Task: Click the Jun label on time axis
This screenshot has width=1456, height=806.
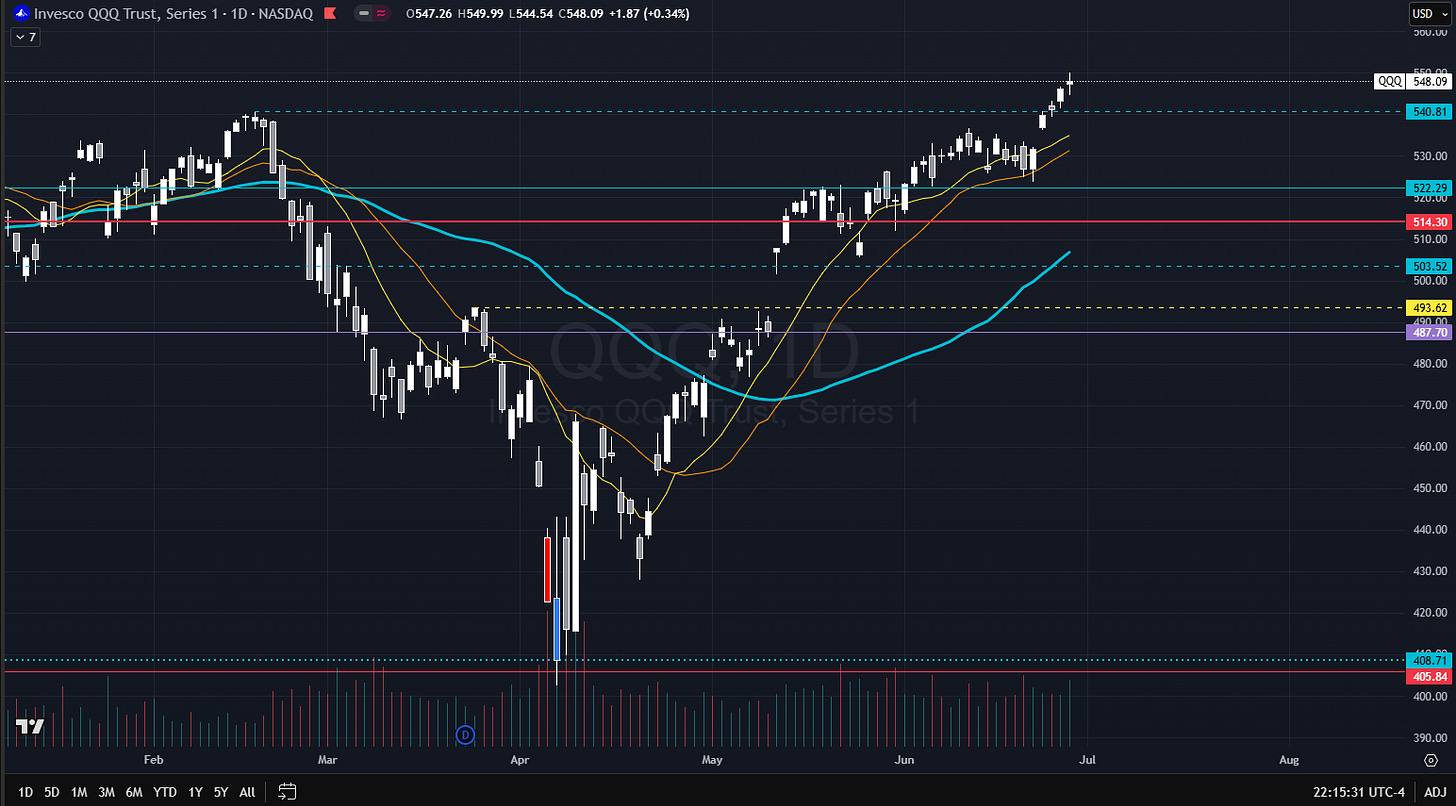Action: pos(902,760)
